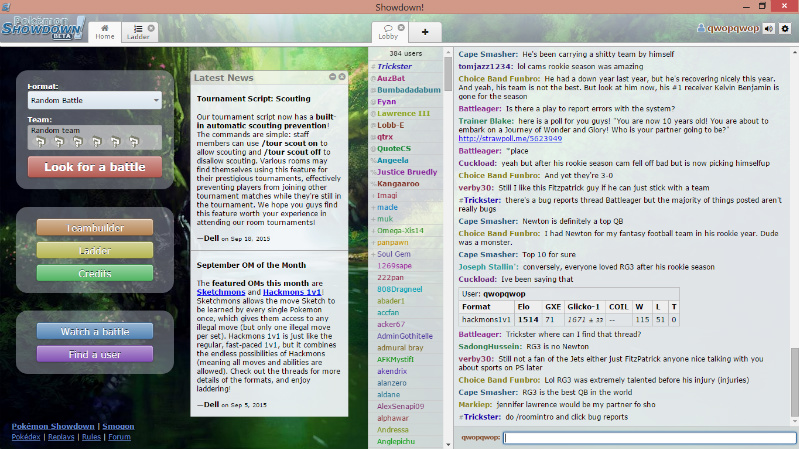This screenshot has height=449, width=799.
Task: Open the Teambuilder
Action: [x=94, y=228]
